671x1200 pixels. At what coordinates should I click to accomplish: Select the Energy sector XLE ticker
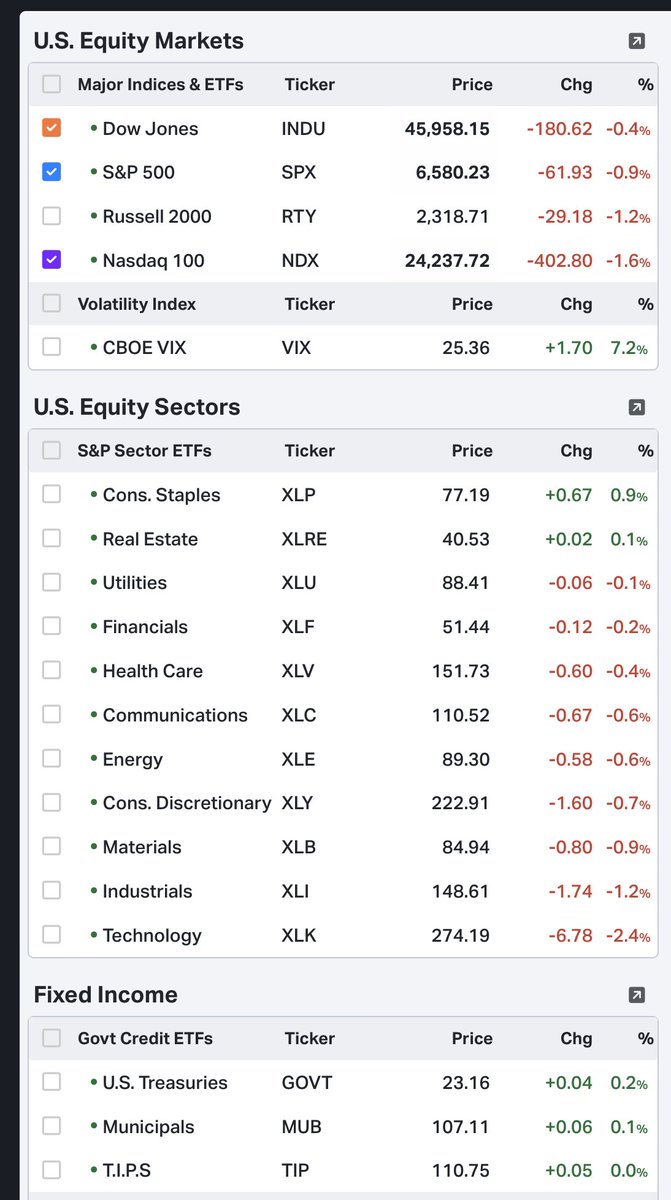[298, 759]
